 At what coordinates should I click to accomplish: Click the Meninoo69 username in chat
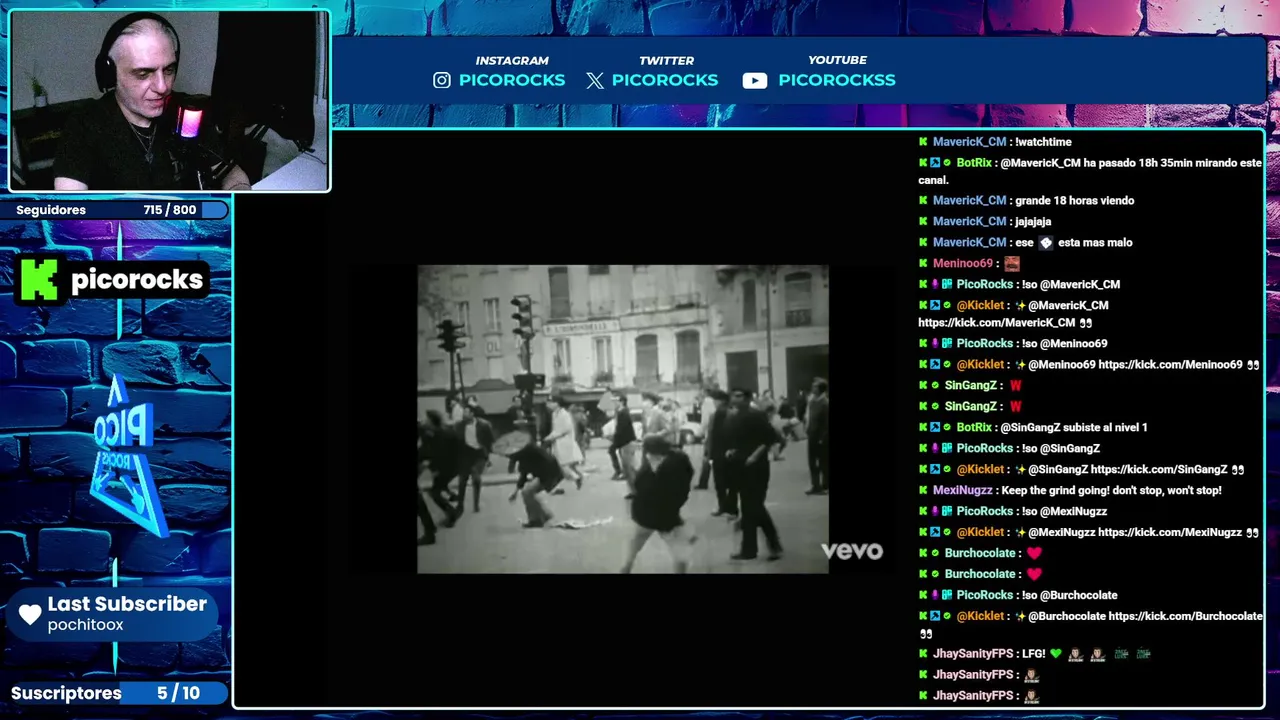(963, 264)
